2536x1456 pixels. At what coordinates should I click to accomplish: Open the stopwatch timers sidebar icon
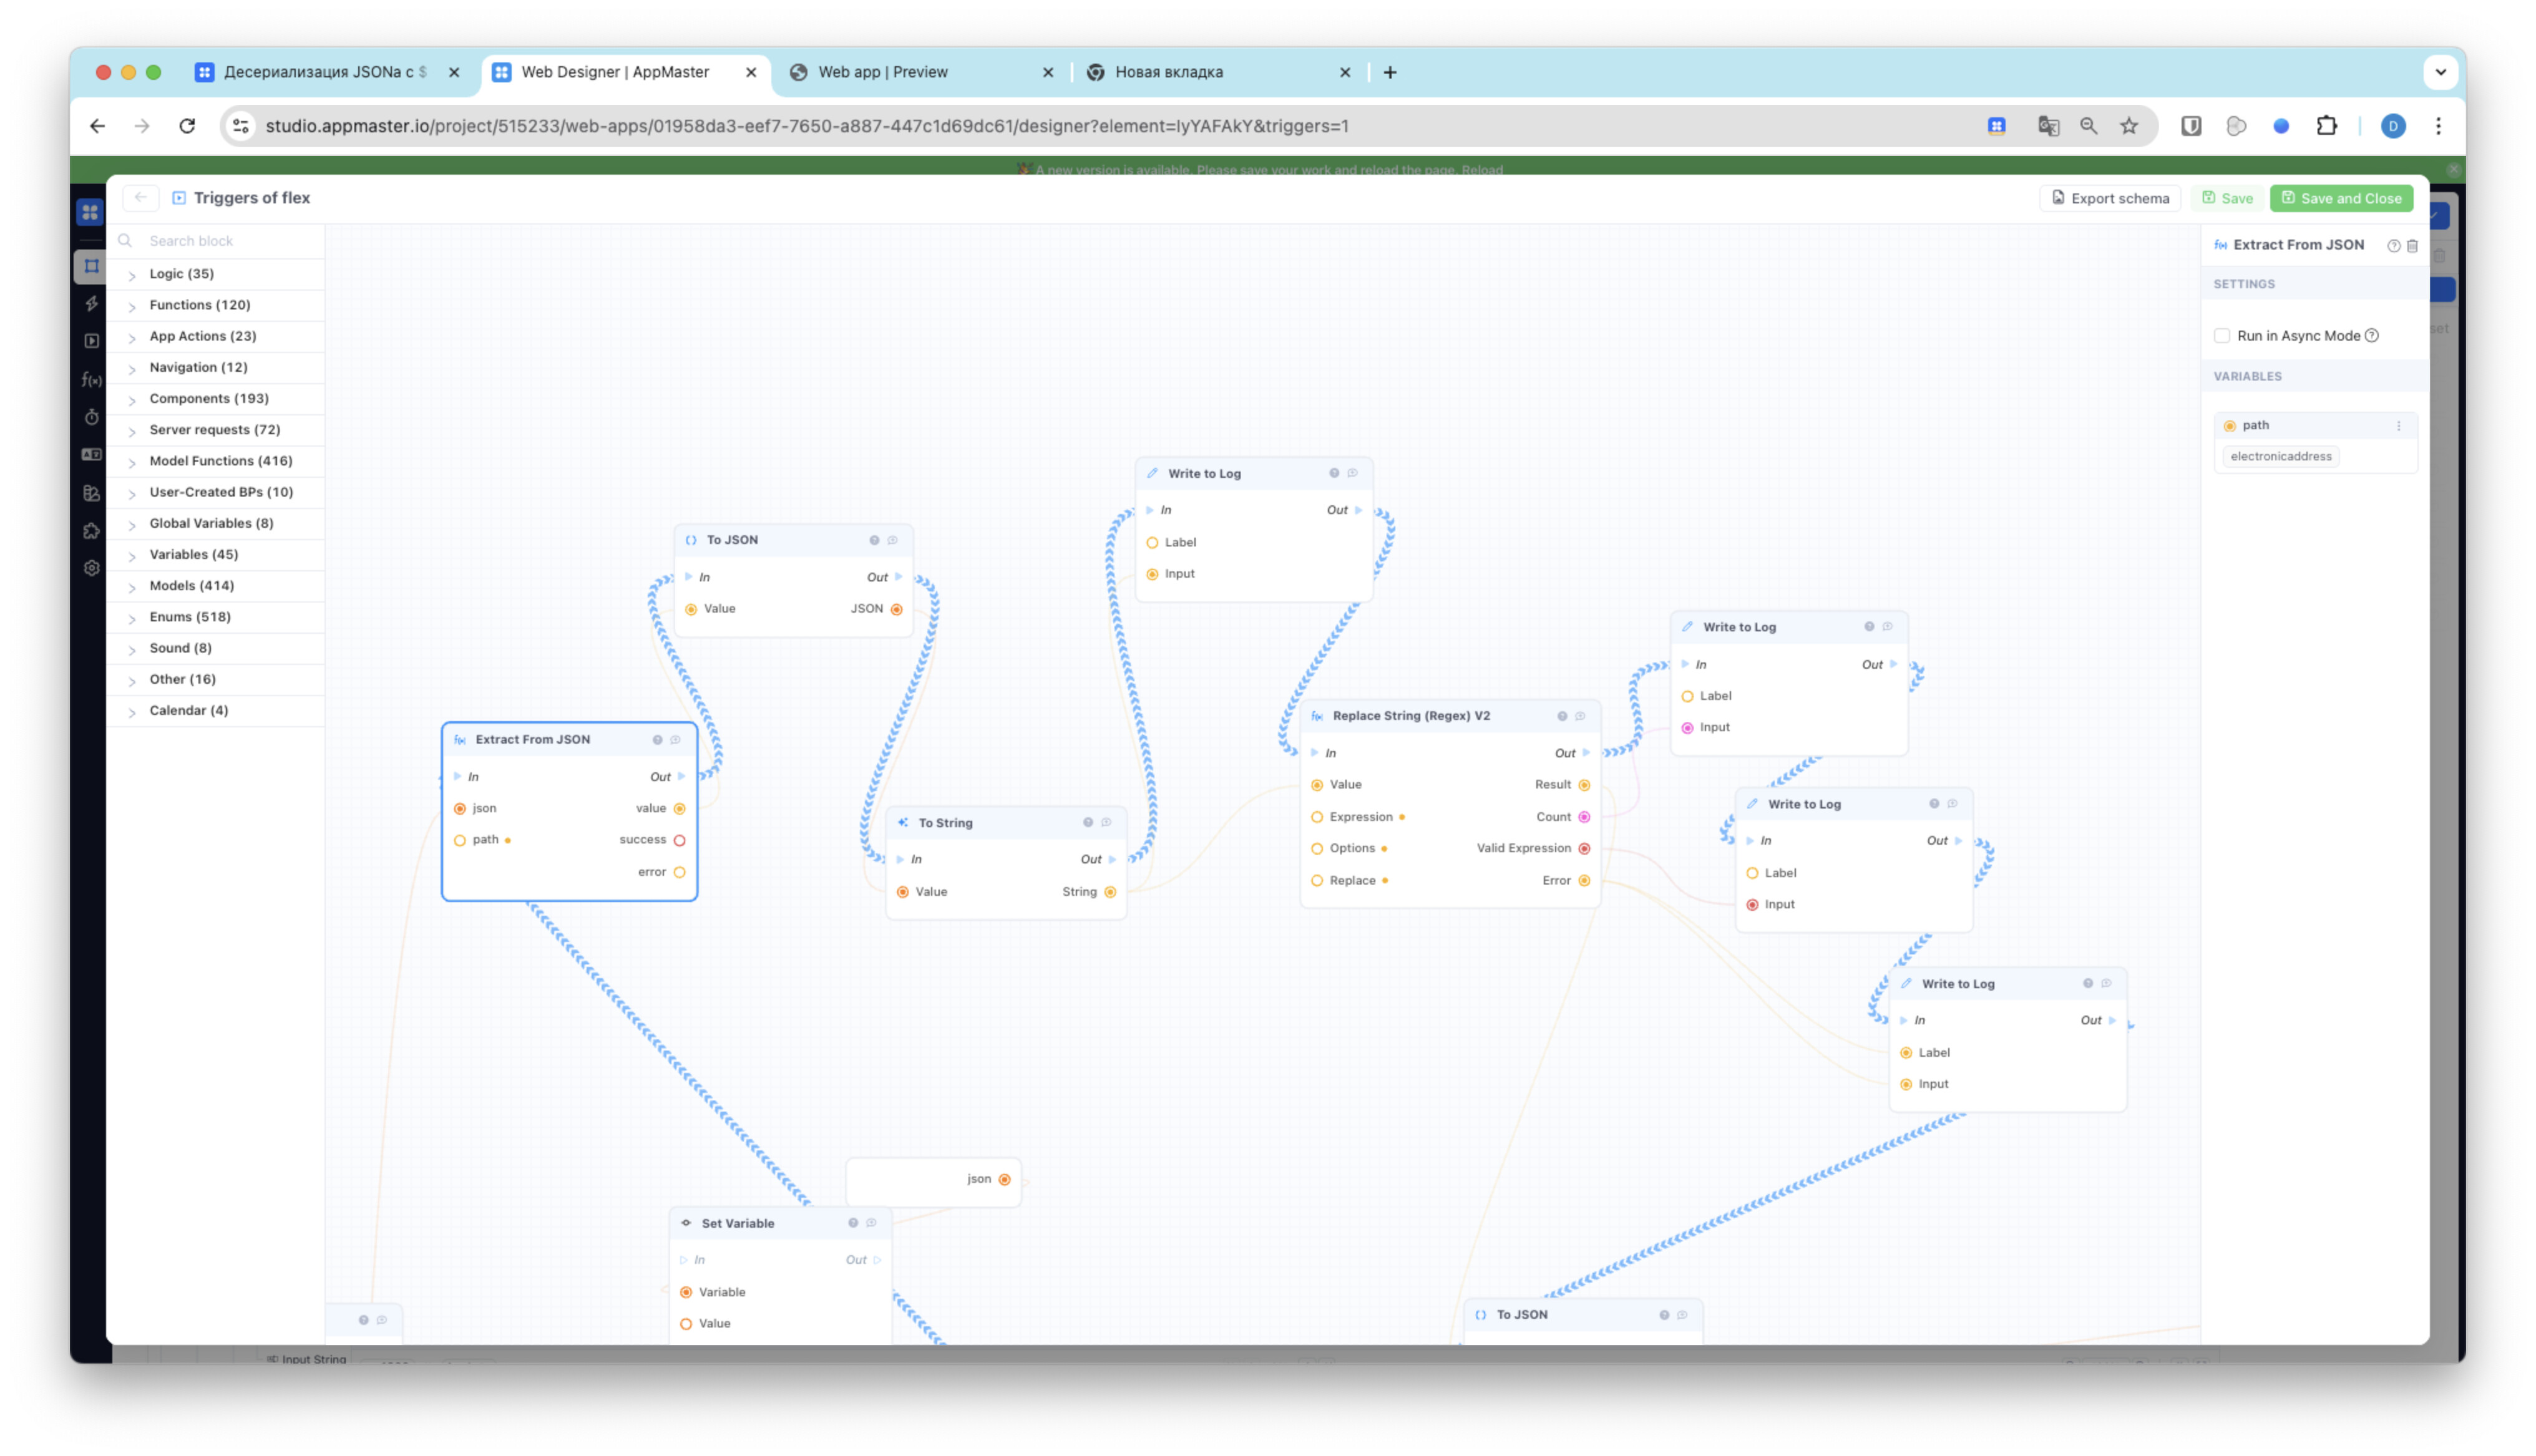click(x=91, y=417)
